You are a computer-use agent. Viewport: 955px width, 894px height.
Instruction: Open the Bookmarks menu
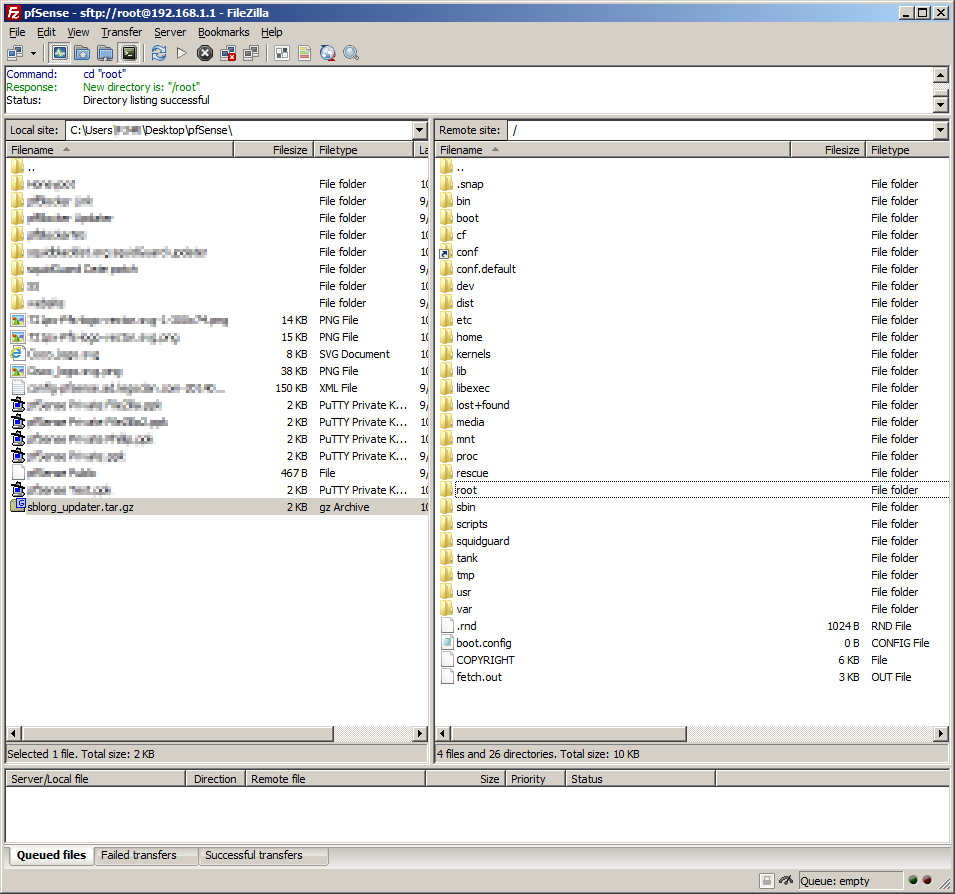click(x=224, y=32)
